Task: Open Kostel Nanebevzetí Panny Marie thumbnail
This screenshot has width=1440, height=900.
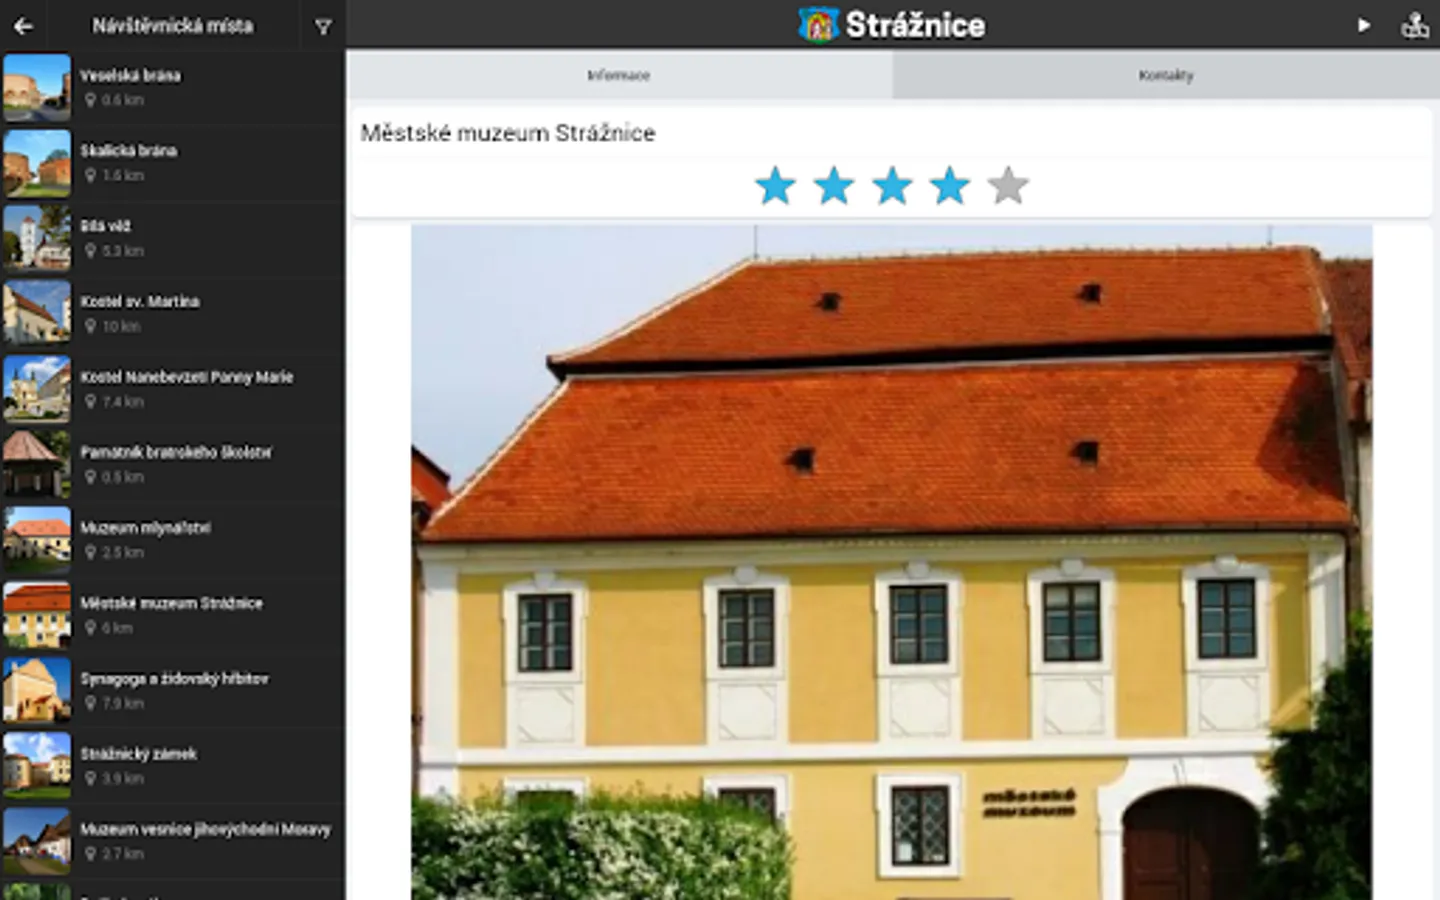Action: pos(37,389)
